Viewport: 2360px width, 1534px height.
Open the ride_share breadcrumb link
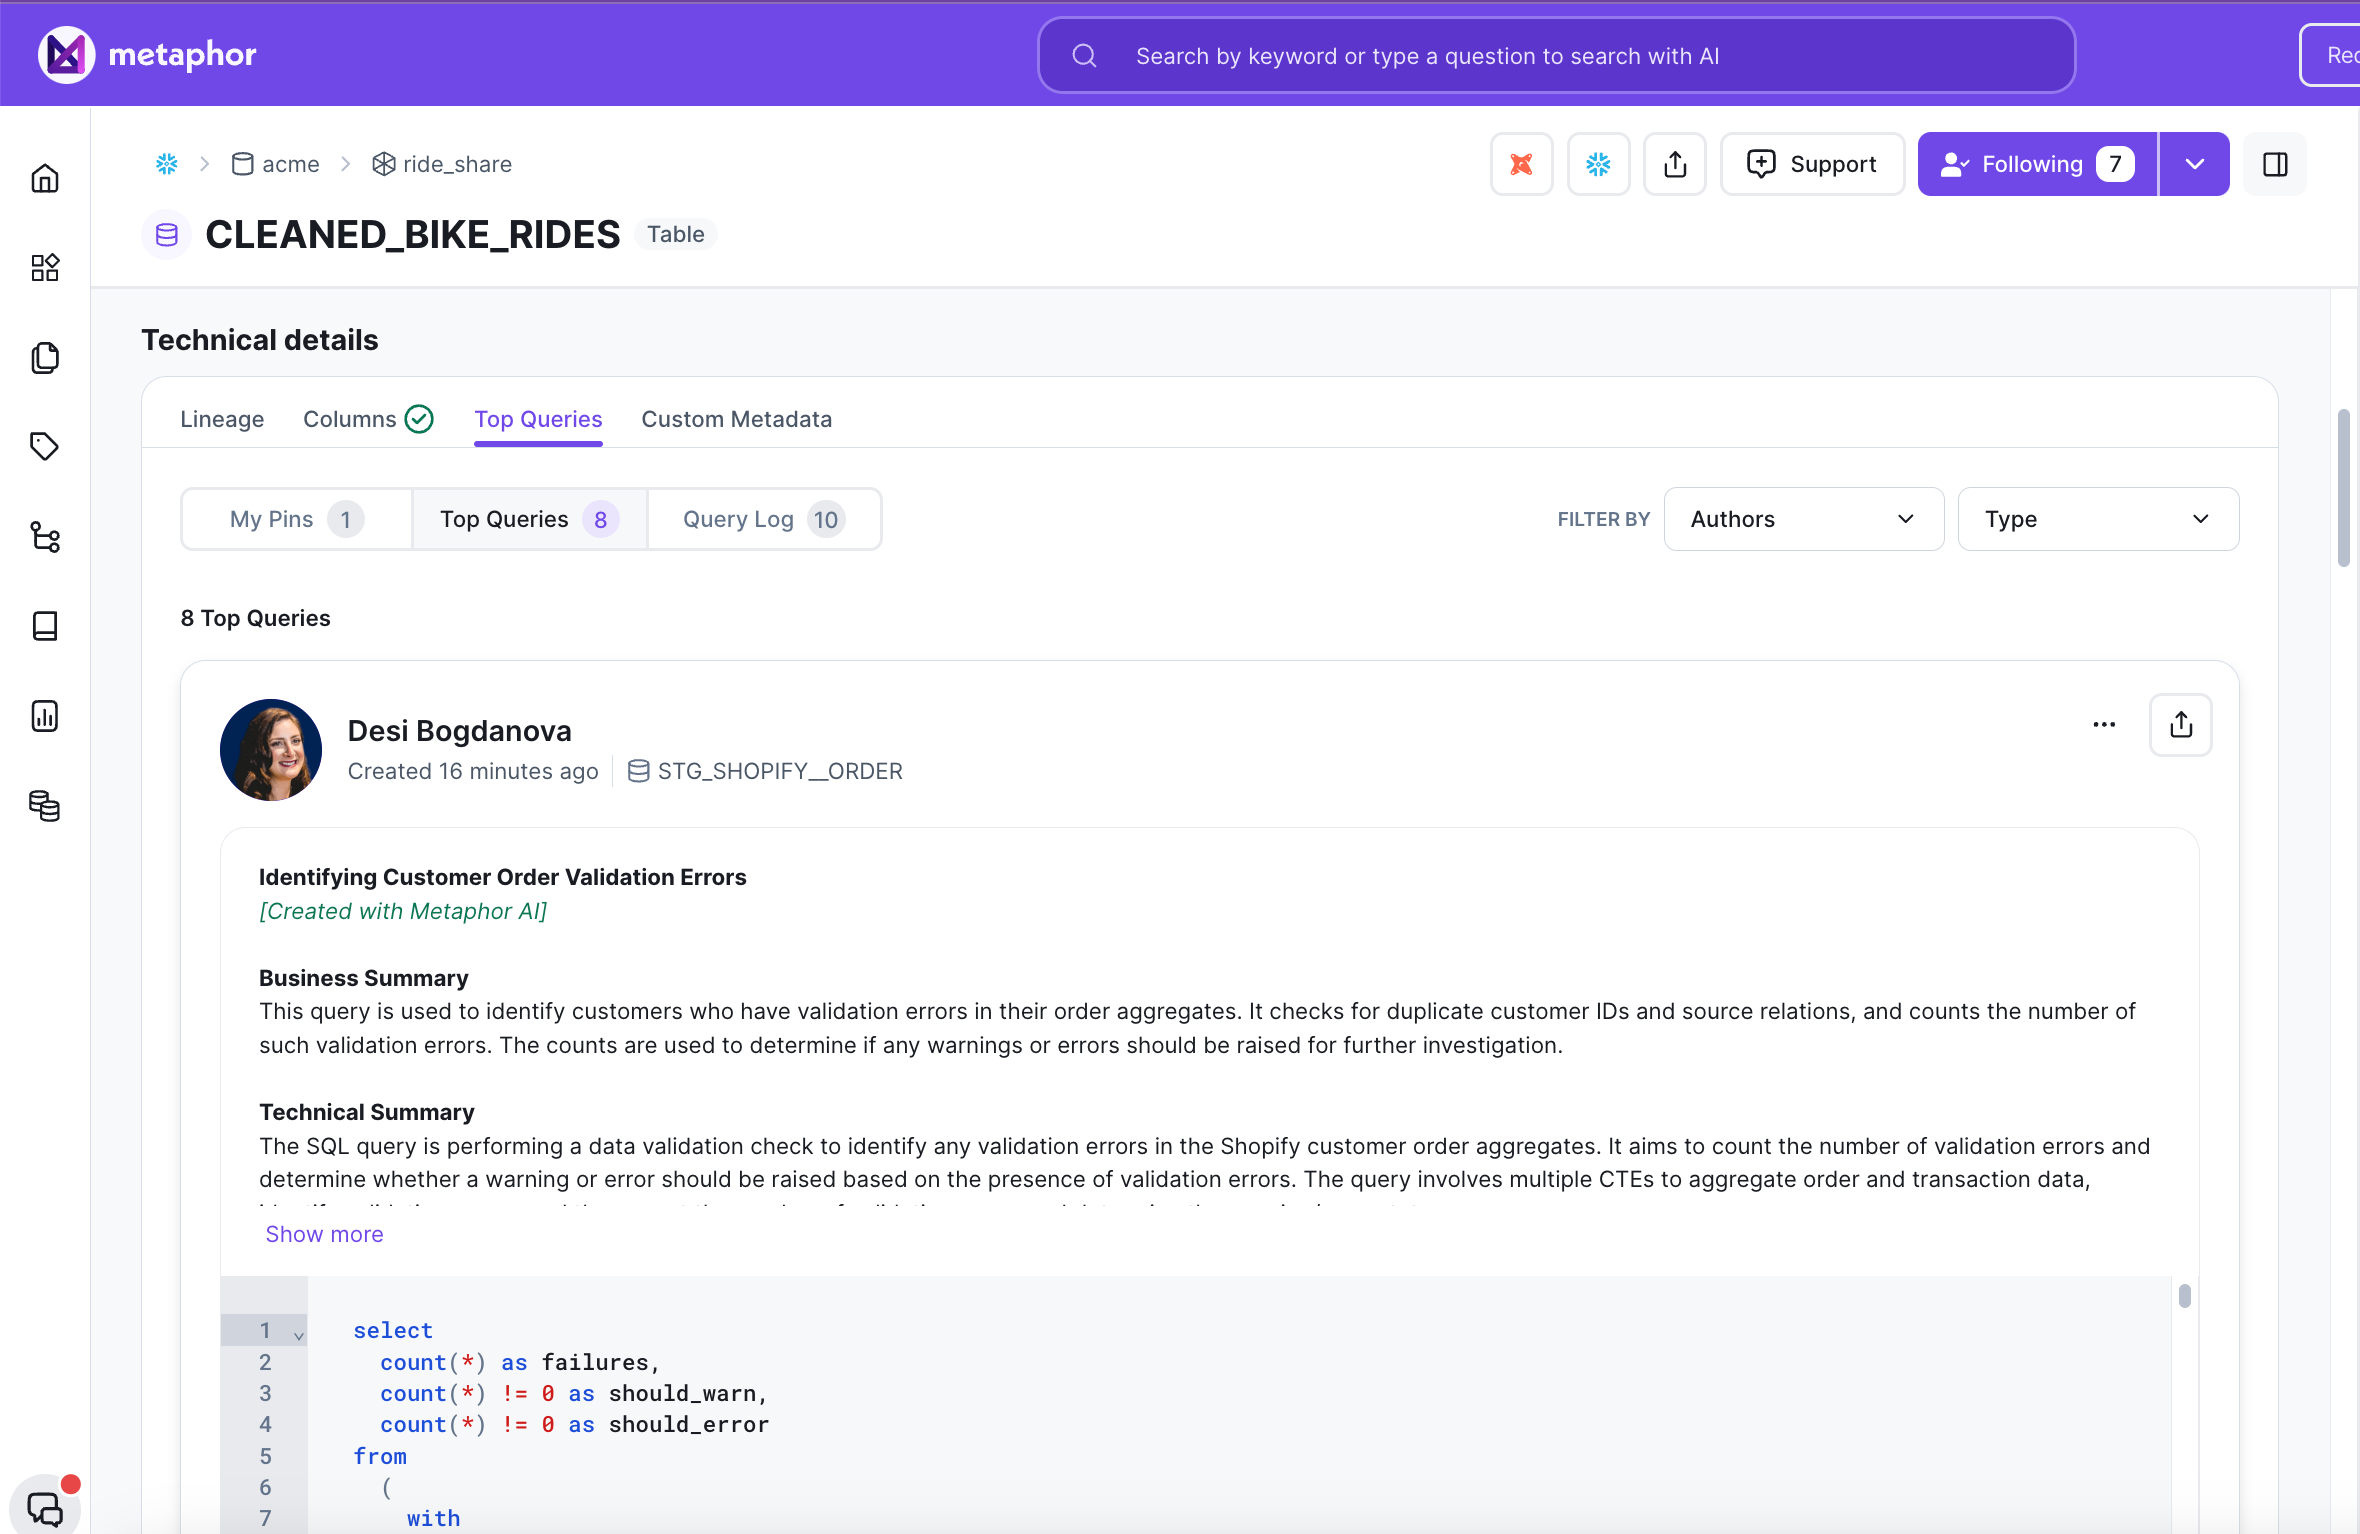pos(442,164)
